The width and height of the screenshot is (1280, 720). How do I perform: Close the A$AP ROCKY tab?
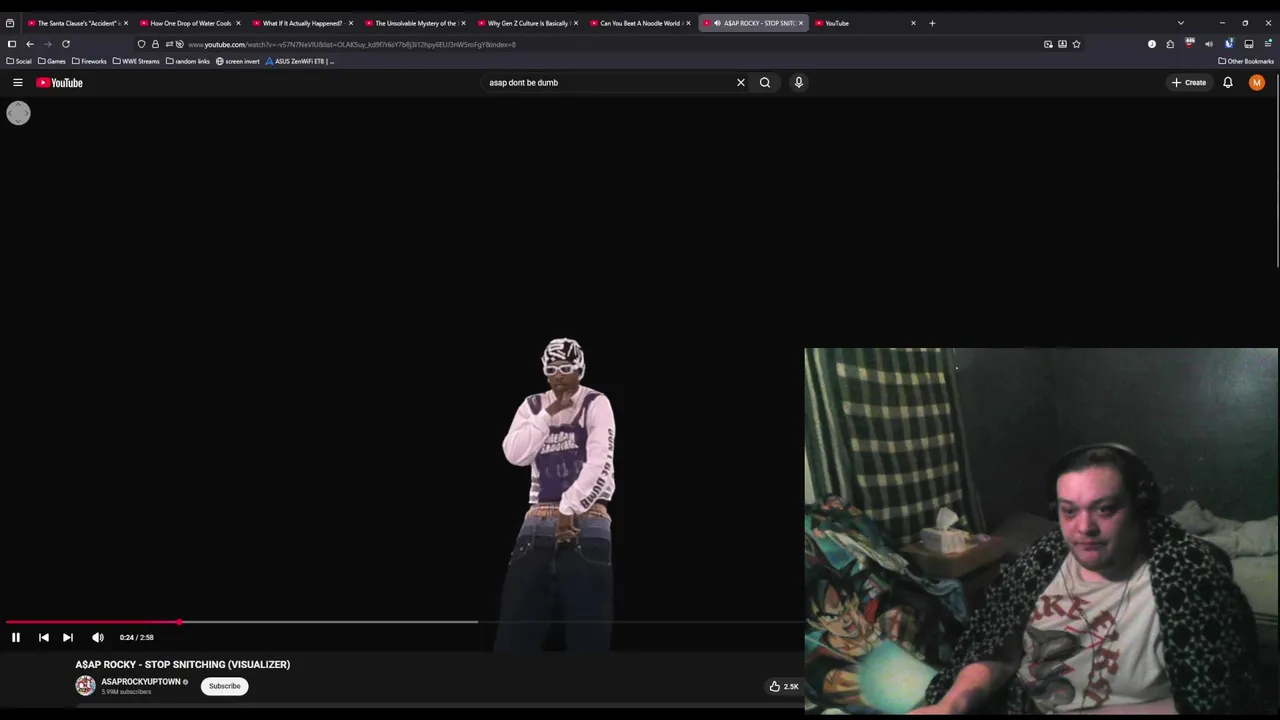pyautogui.click(x=801, y=23)
